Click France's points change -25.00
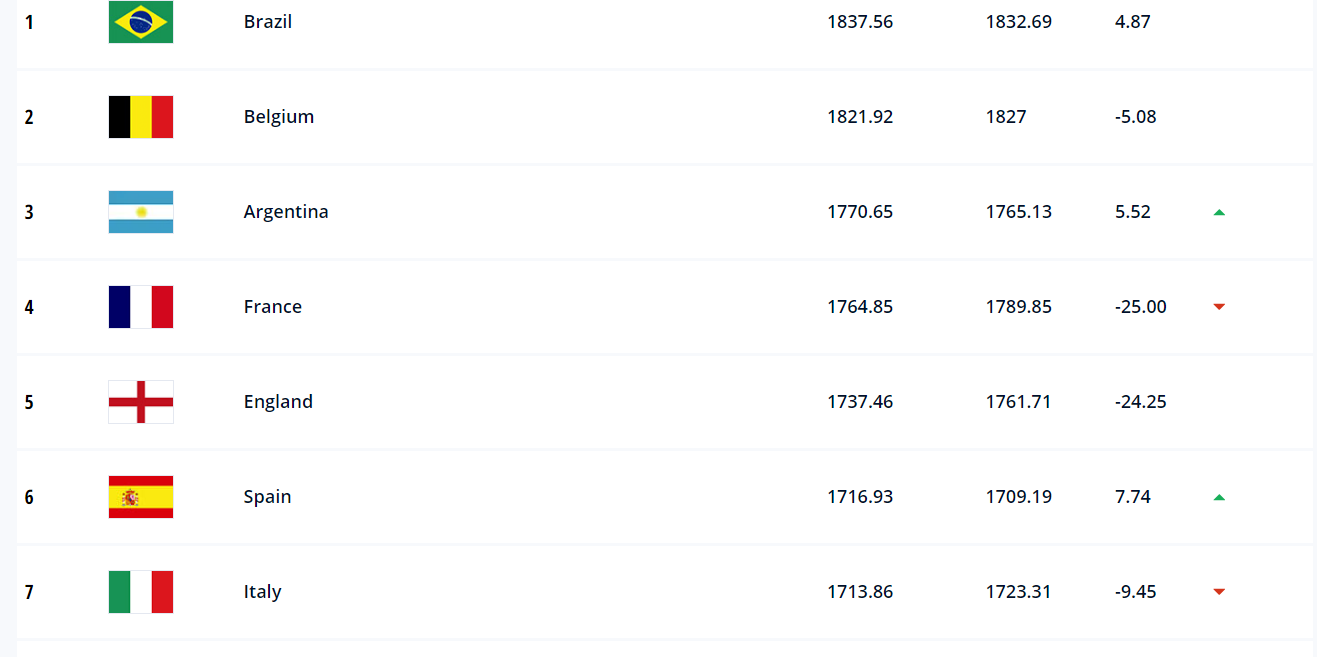The image size is (1317, 657). (1141, 307)
